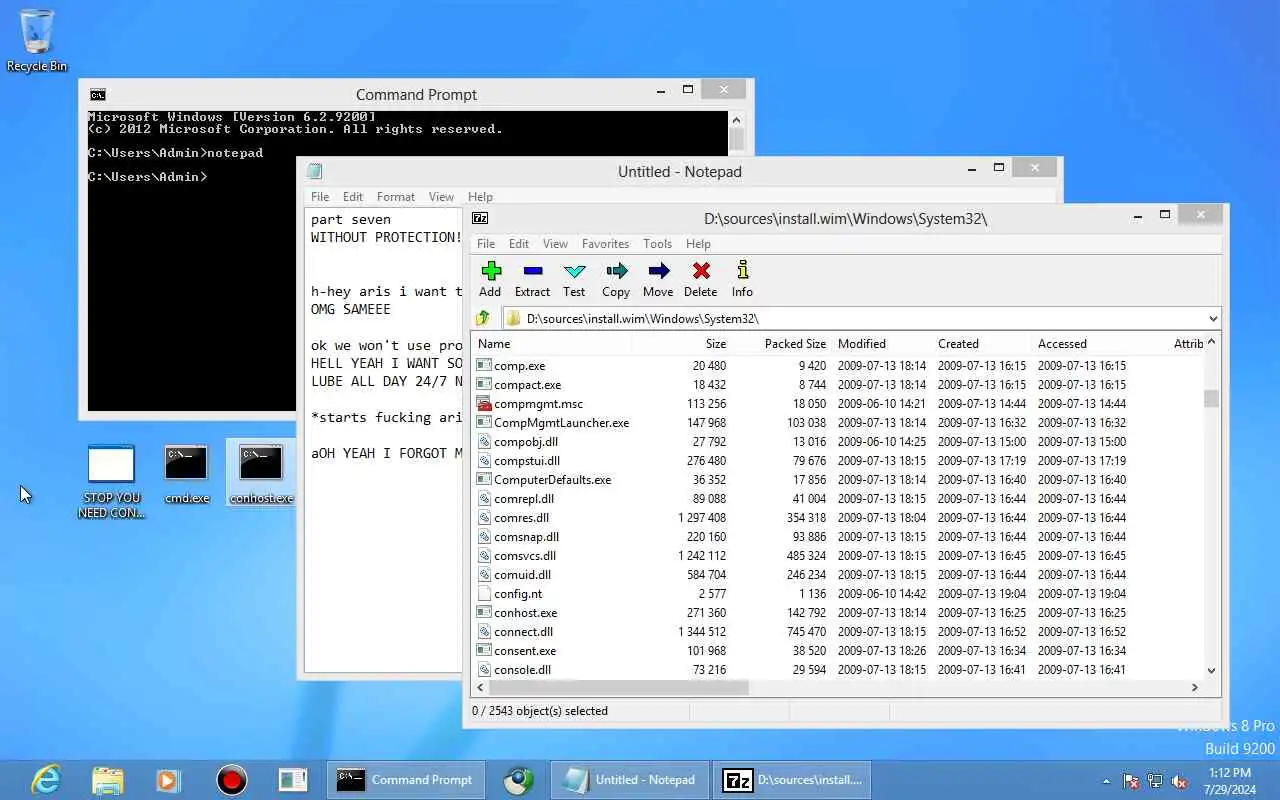Select ComputerDefaults.exe in list
The width and height of the screenshot is (1280, 800).
(552, 480)
